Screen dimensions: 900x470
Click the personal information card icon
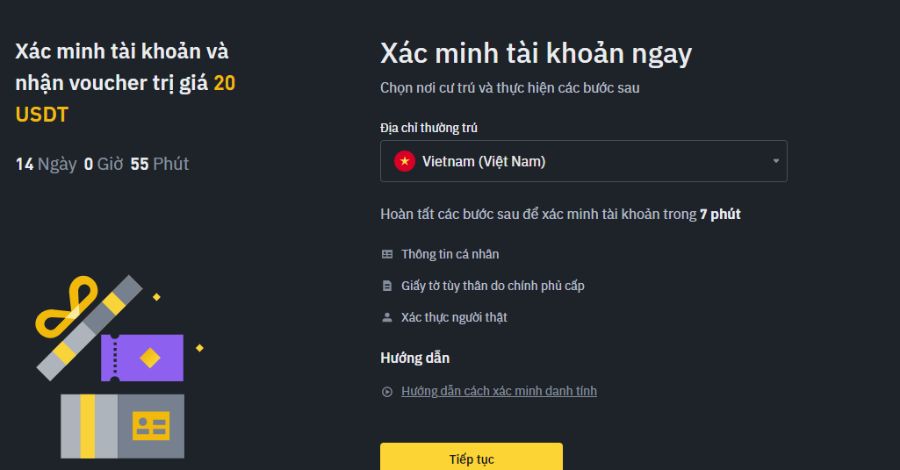click(387, 254)
